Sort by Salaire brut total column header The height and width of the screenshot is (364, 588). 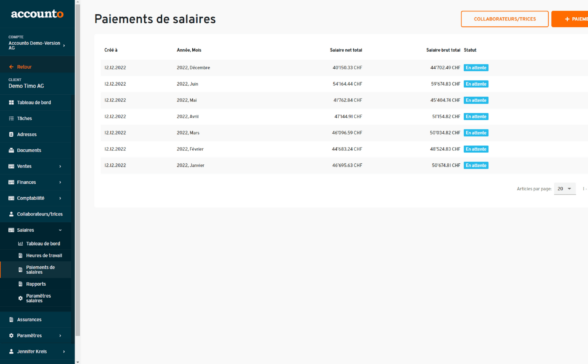443,50
